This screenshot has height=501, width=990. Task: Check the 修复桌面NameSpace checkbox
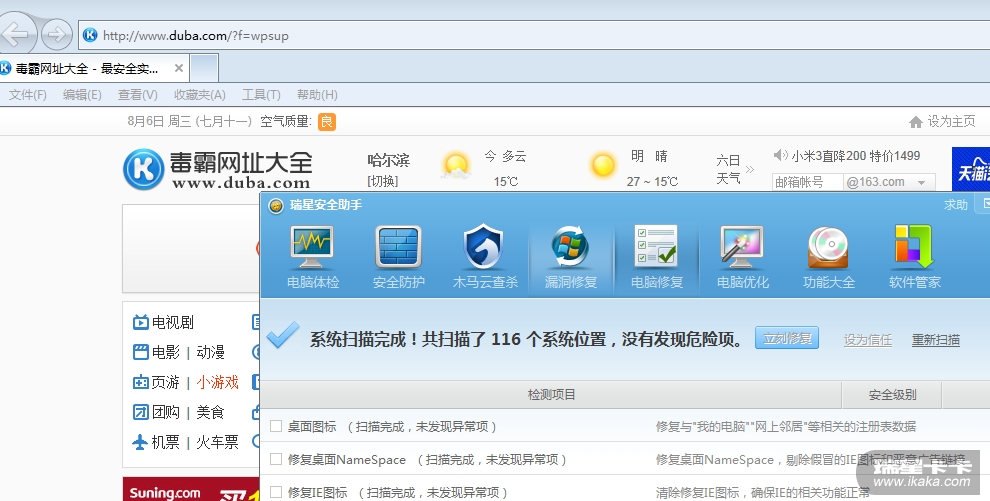(276, 459)
